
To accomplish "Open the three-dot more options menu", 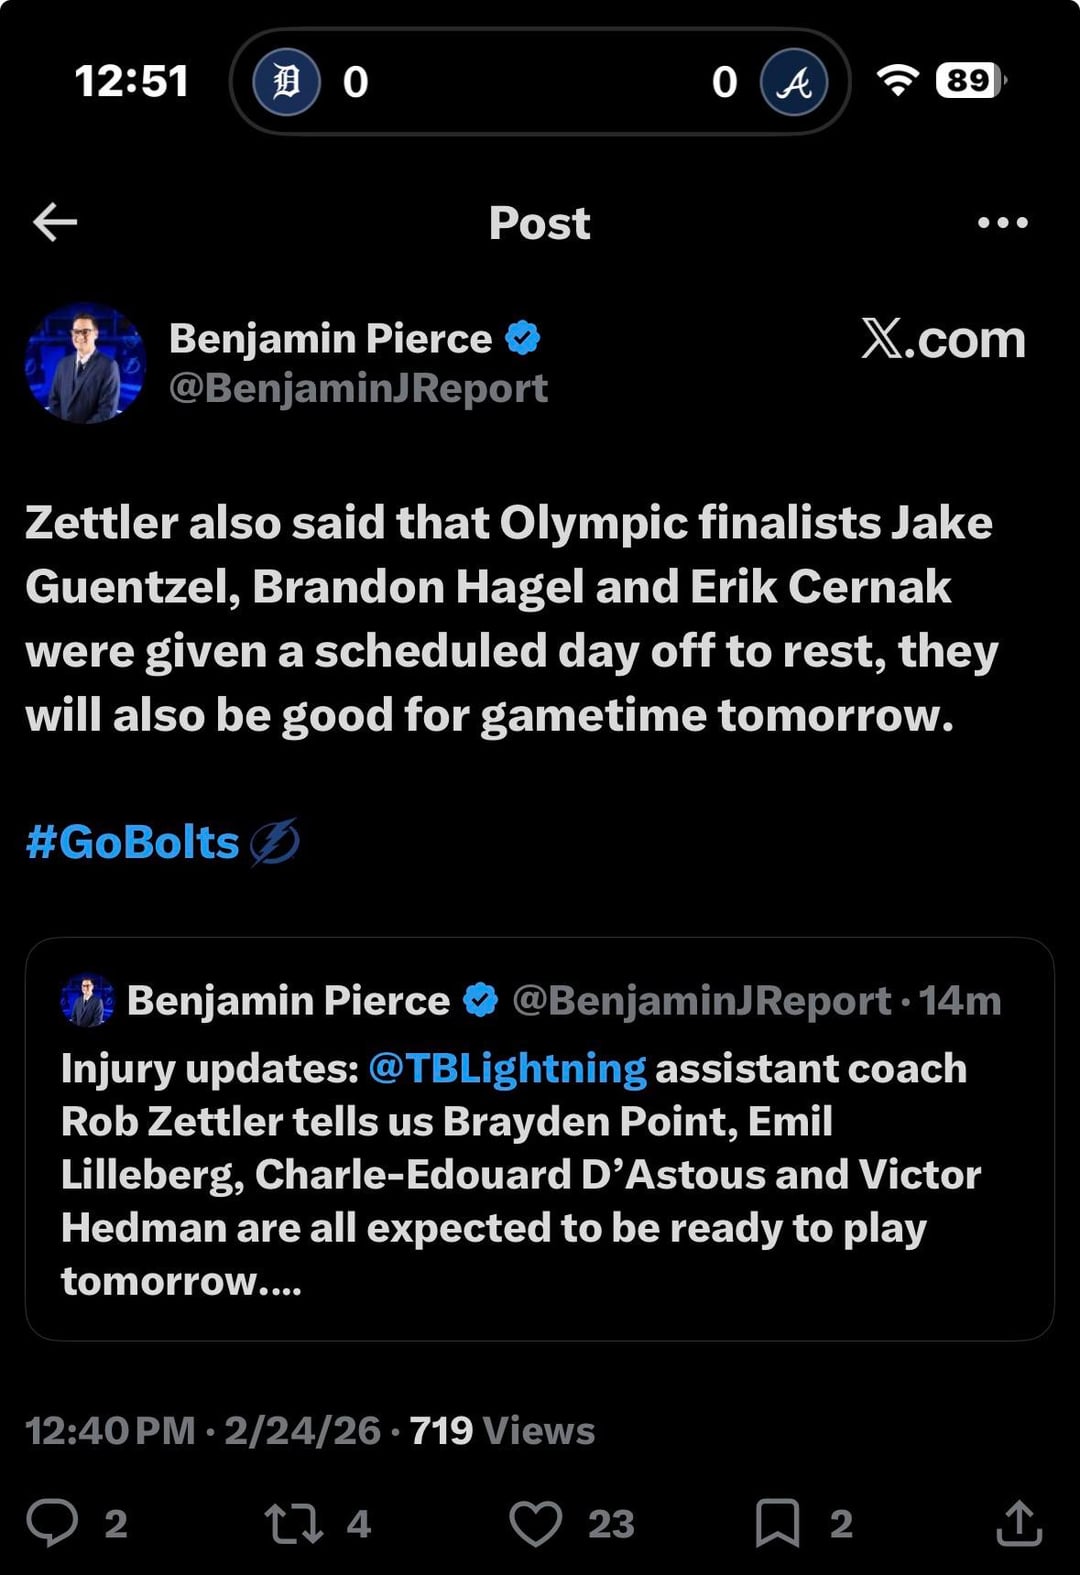I will 1002,222.
